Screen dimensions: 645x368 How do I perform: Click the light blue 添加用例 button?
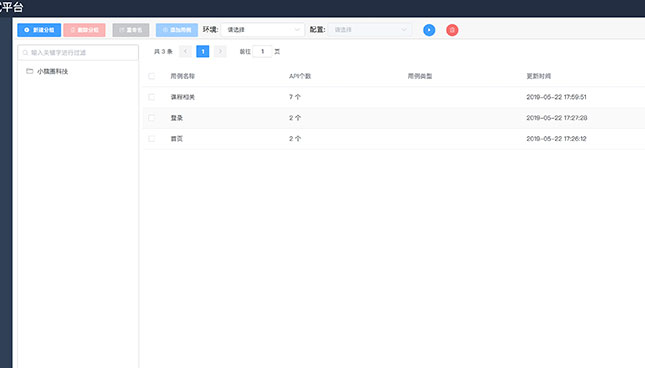pyautogui.click(x=177, y=30)
